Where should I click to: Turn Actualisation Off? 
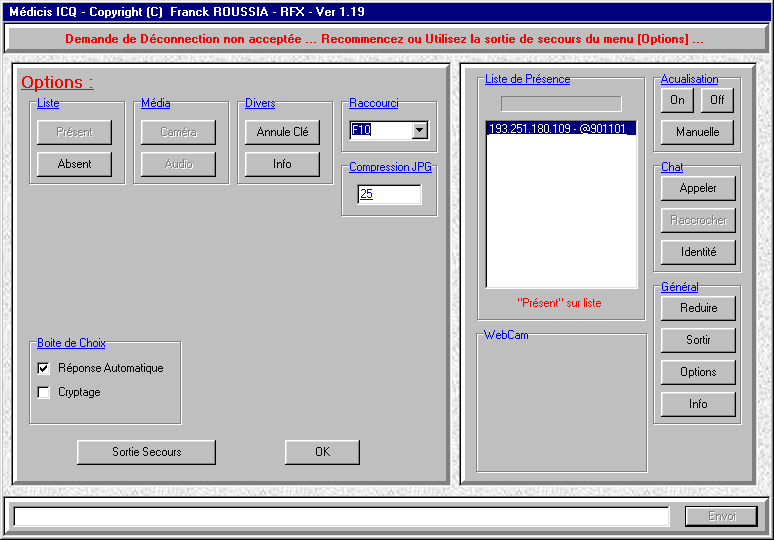point(717,100)
